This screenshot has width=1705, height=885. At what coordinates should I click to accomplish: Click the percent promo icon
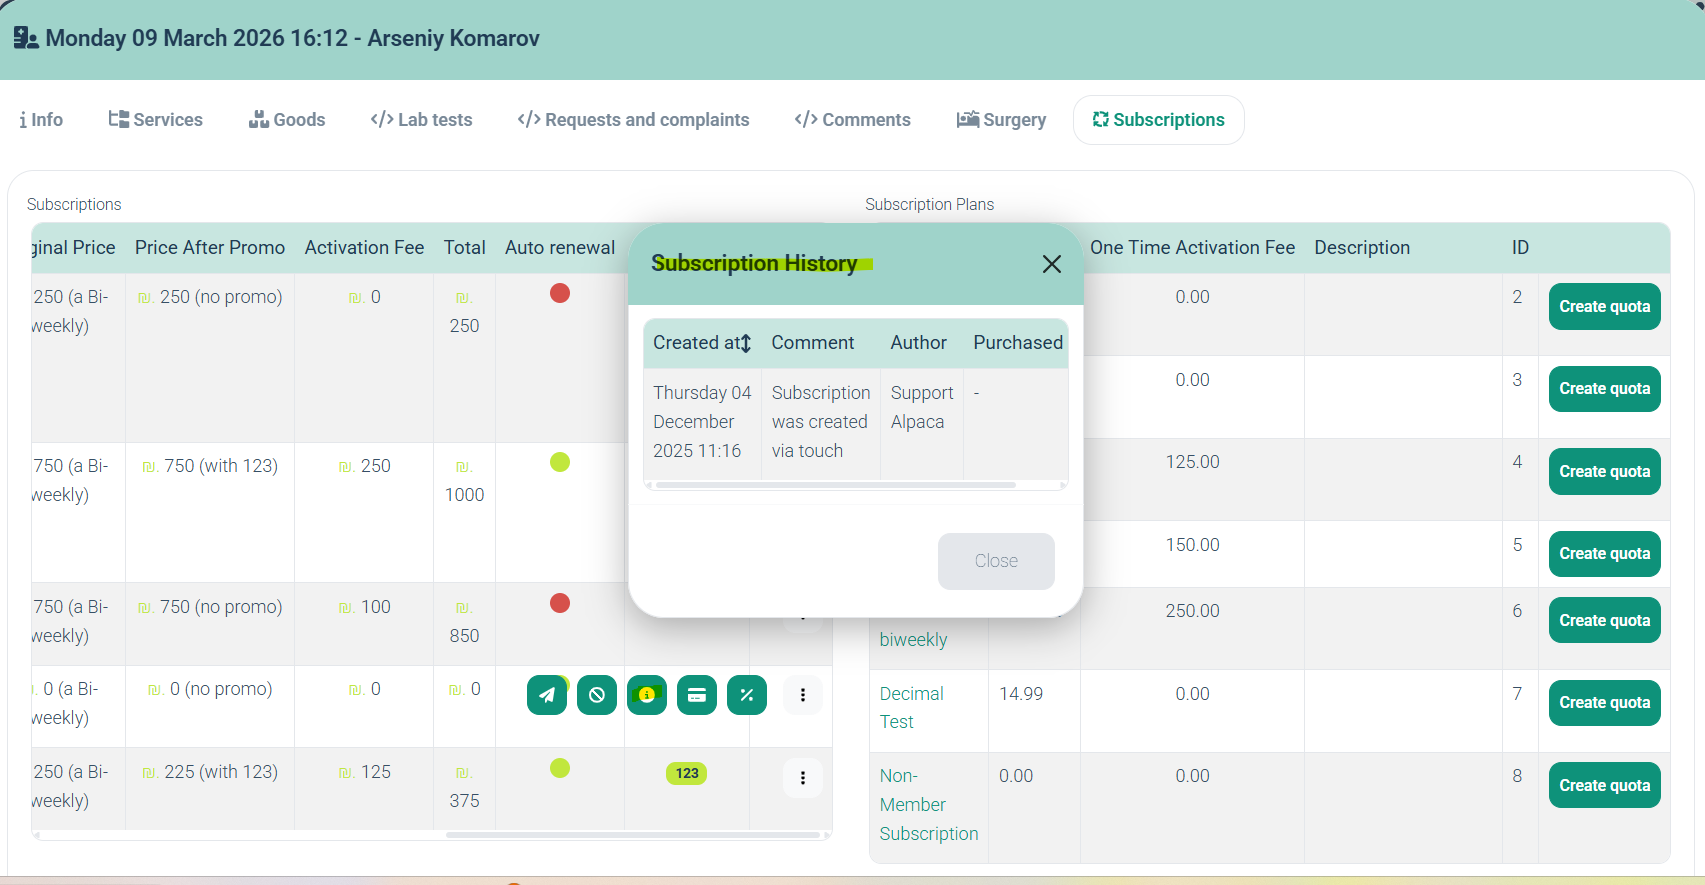click(747, 695)
